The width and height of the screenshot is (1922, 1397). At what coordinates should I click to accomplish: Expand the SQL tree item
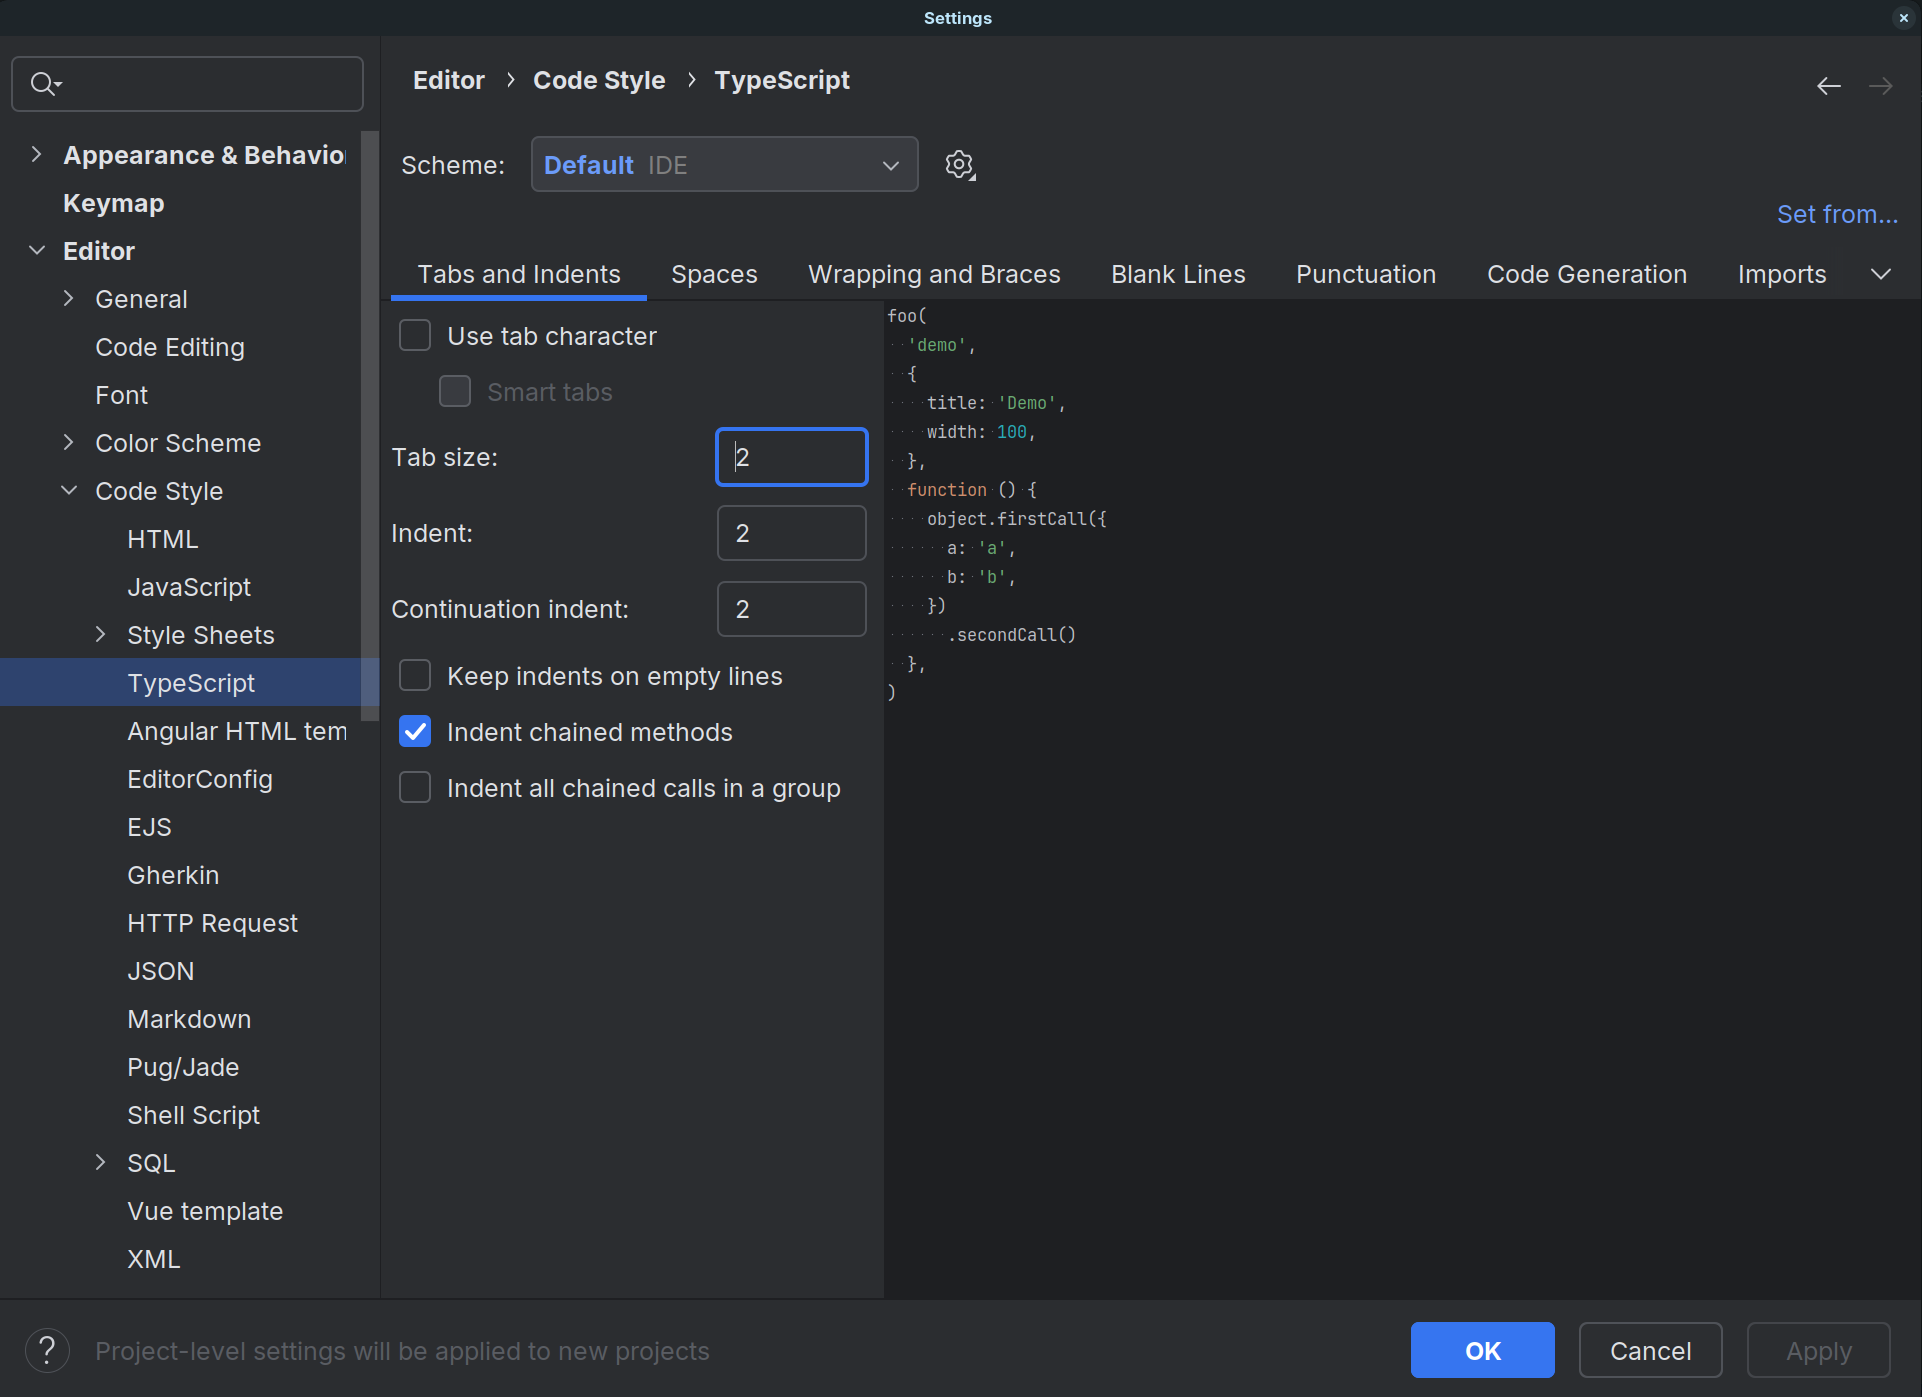pos(100,1162)
